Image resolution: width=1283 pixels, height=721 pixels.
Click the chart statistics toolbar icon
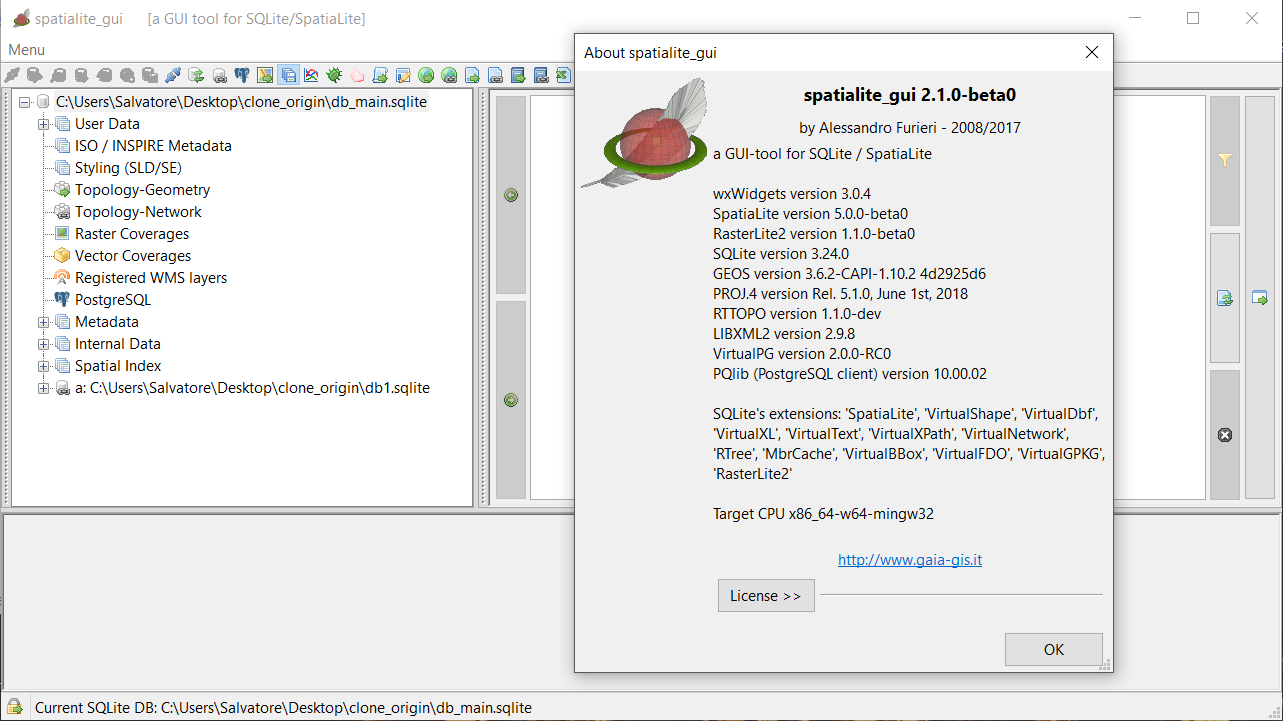click(311, 75)
